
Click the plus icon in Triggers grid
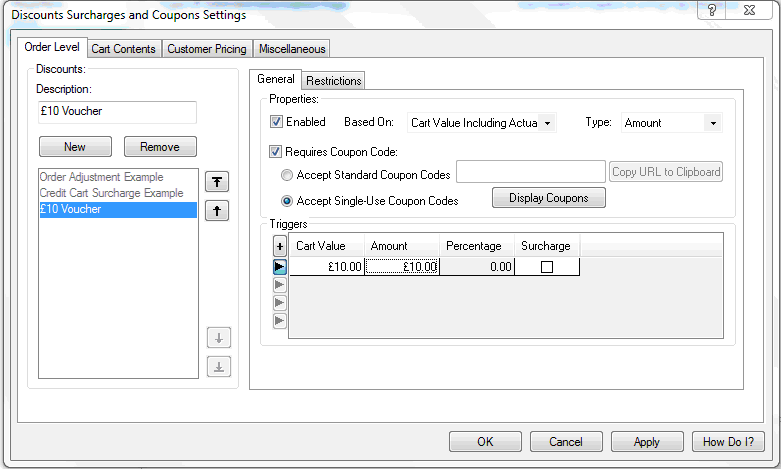tap(280, 246)
